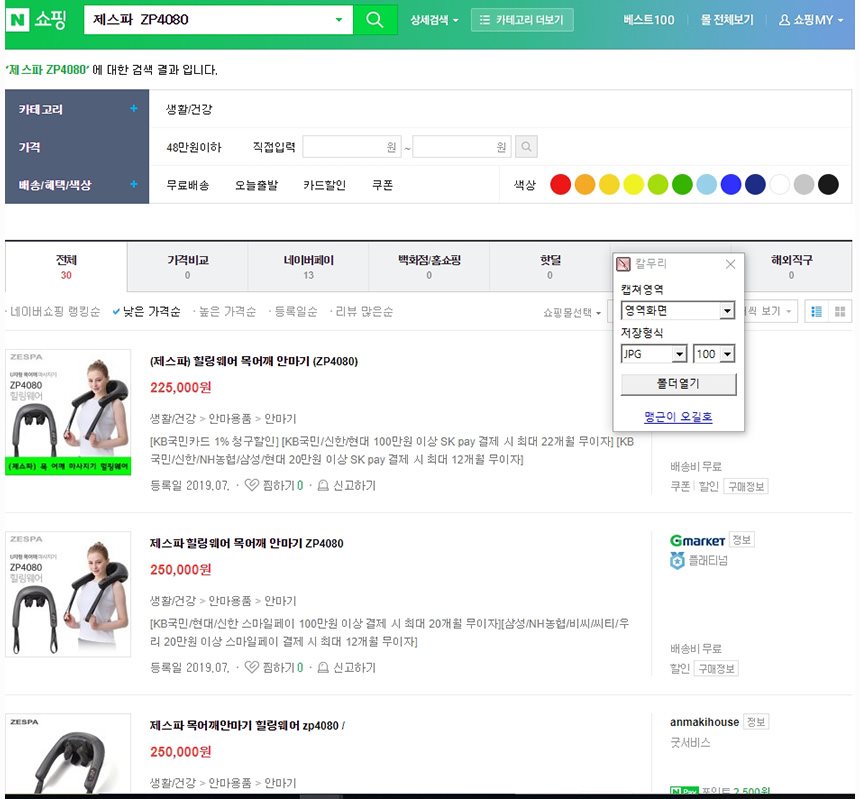Toggle 카드할인 filter
This screenshot has height=799, width=860.
tap(324, 185)
